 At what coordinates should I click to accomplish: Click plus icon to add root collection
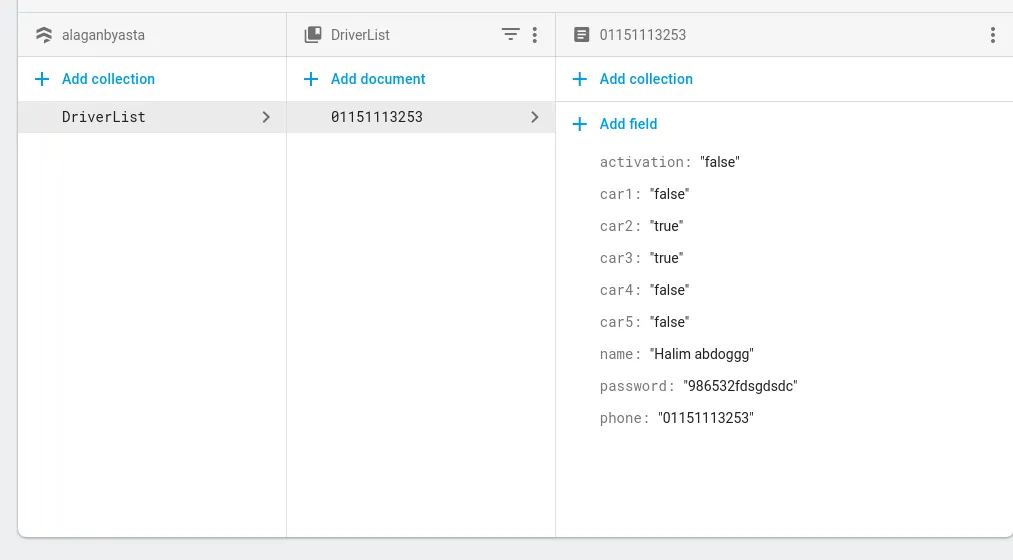click(x=42, y=79)
